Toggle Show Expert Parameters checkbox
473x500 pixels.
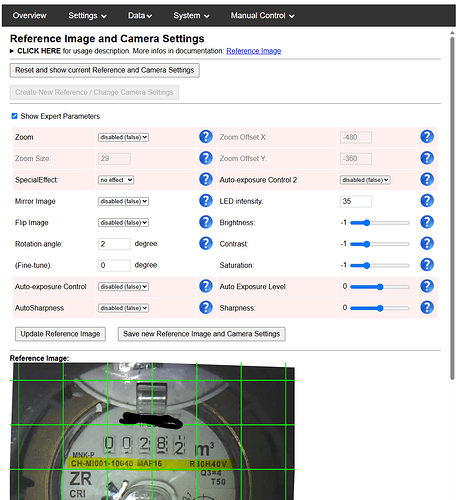(x=14, y=116)
